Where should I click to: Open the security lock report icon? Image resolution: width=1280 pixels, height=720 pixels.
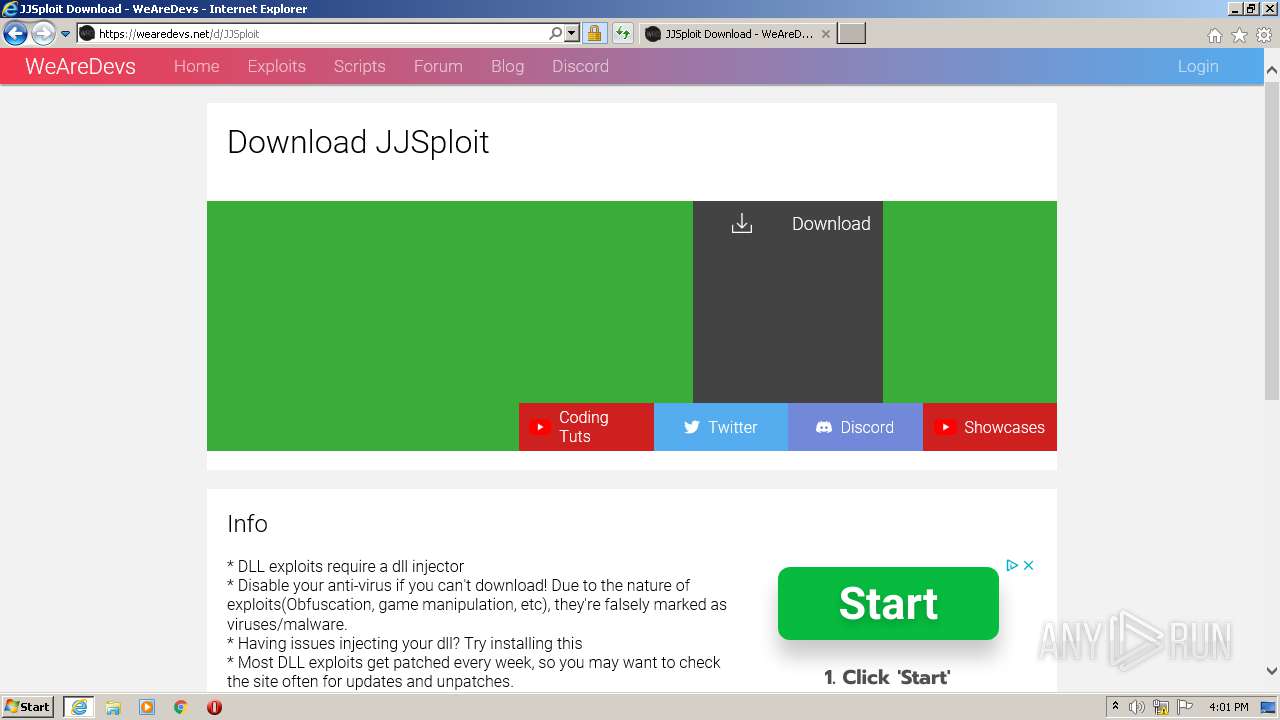coord(594,34)
